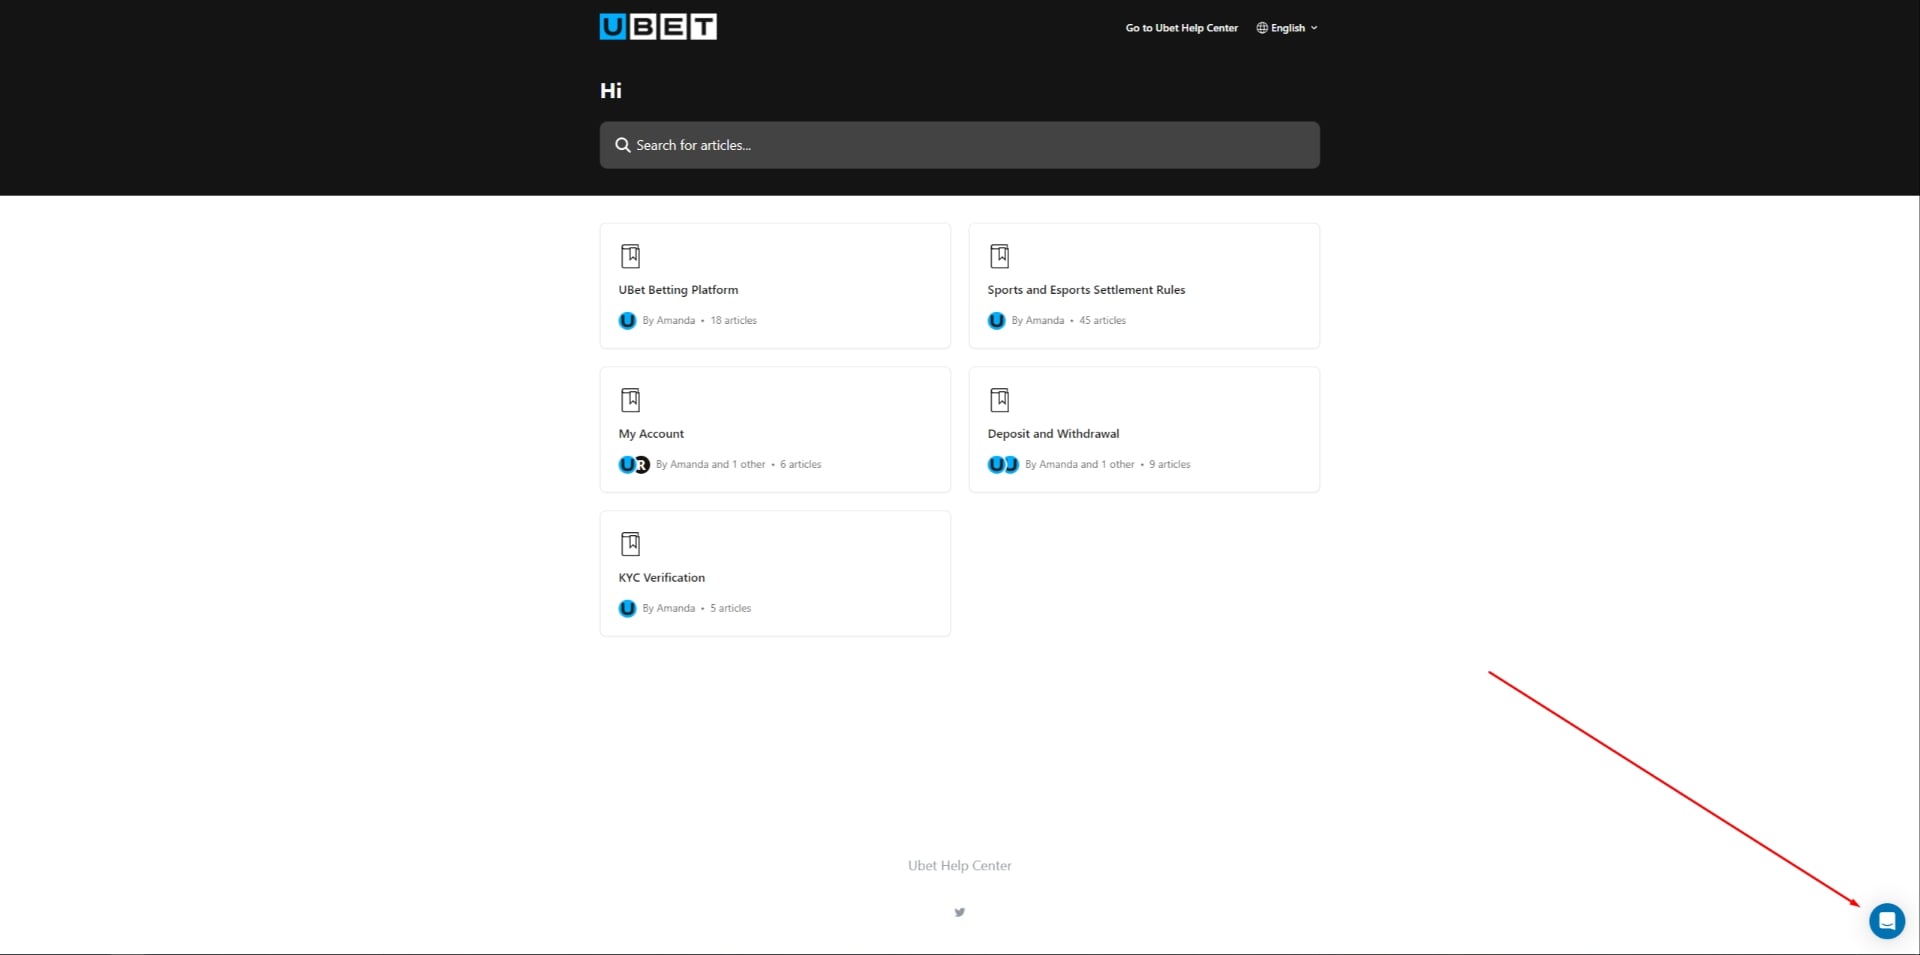Expand the English language dropdown
1920x955 pixels.
point(1287,28)
